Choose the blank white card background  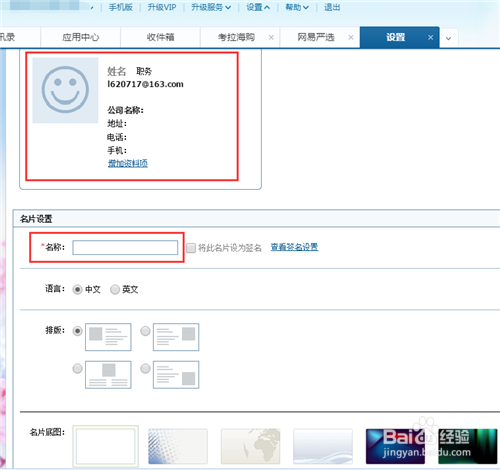[105, 446]
